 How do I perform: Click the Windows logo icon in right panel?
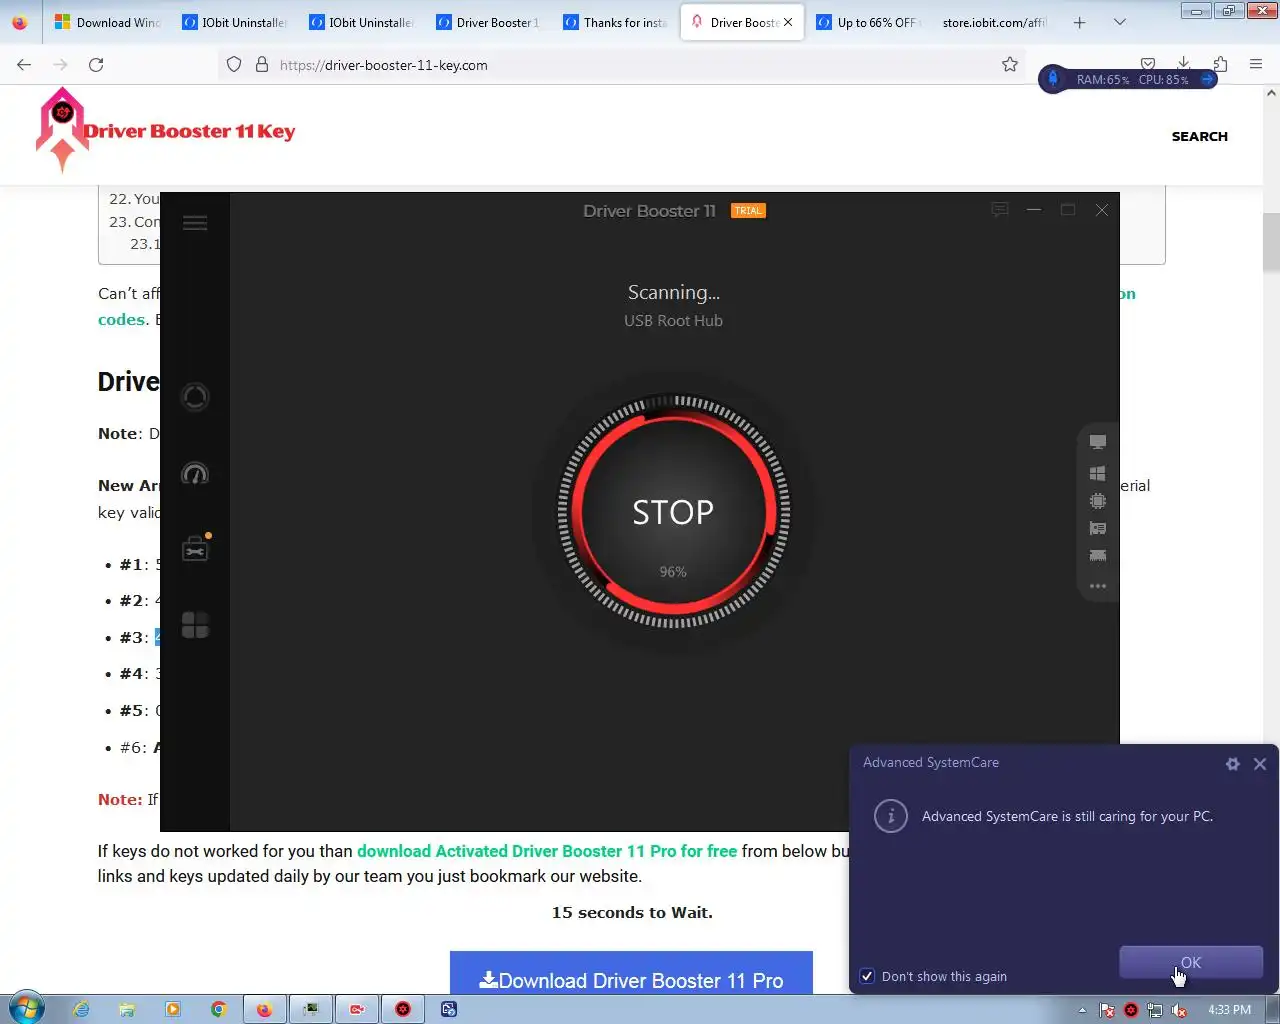tap(1098, 472)
